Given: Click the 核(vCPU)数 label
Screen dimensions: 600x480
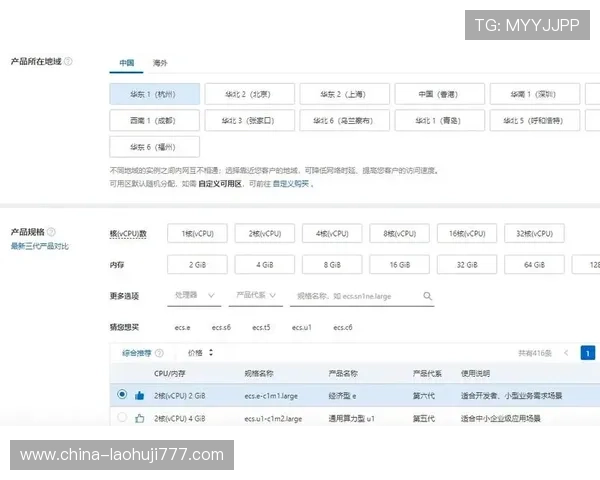Looking at the screenshot, I should point(128,234).
